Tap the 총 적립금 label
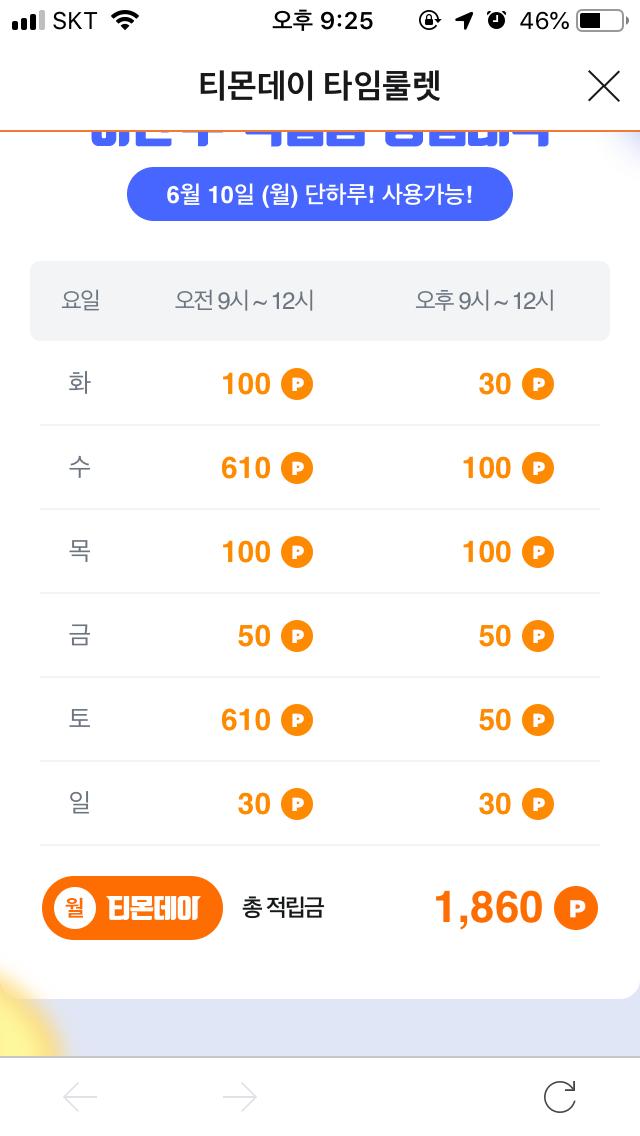 (283, 908)
